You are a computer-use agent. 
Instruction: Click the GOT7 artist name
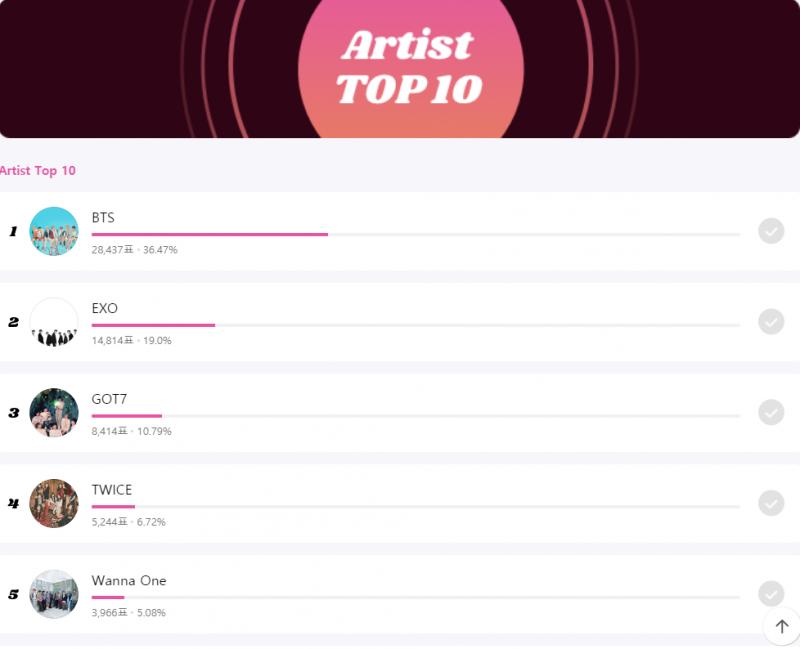(x=109, y=399)
